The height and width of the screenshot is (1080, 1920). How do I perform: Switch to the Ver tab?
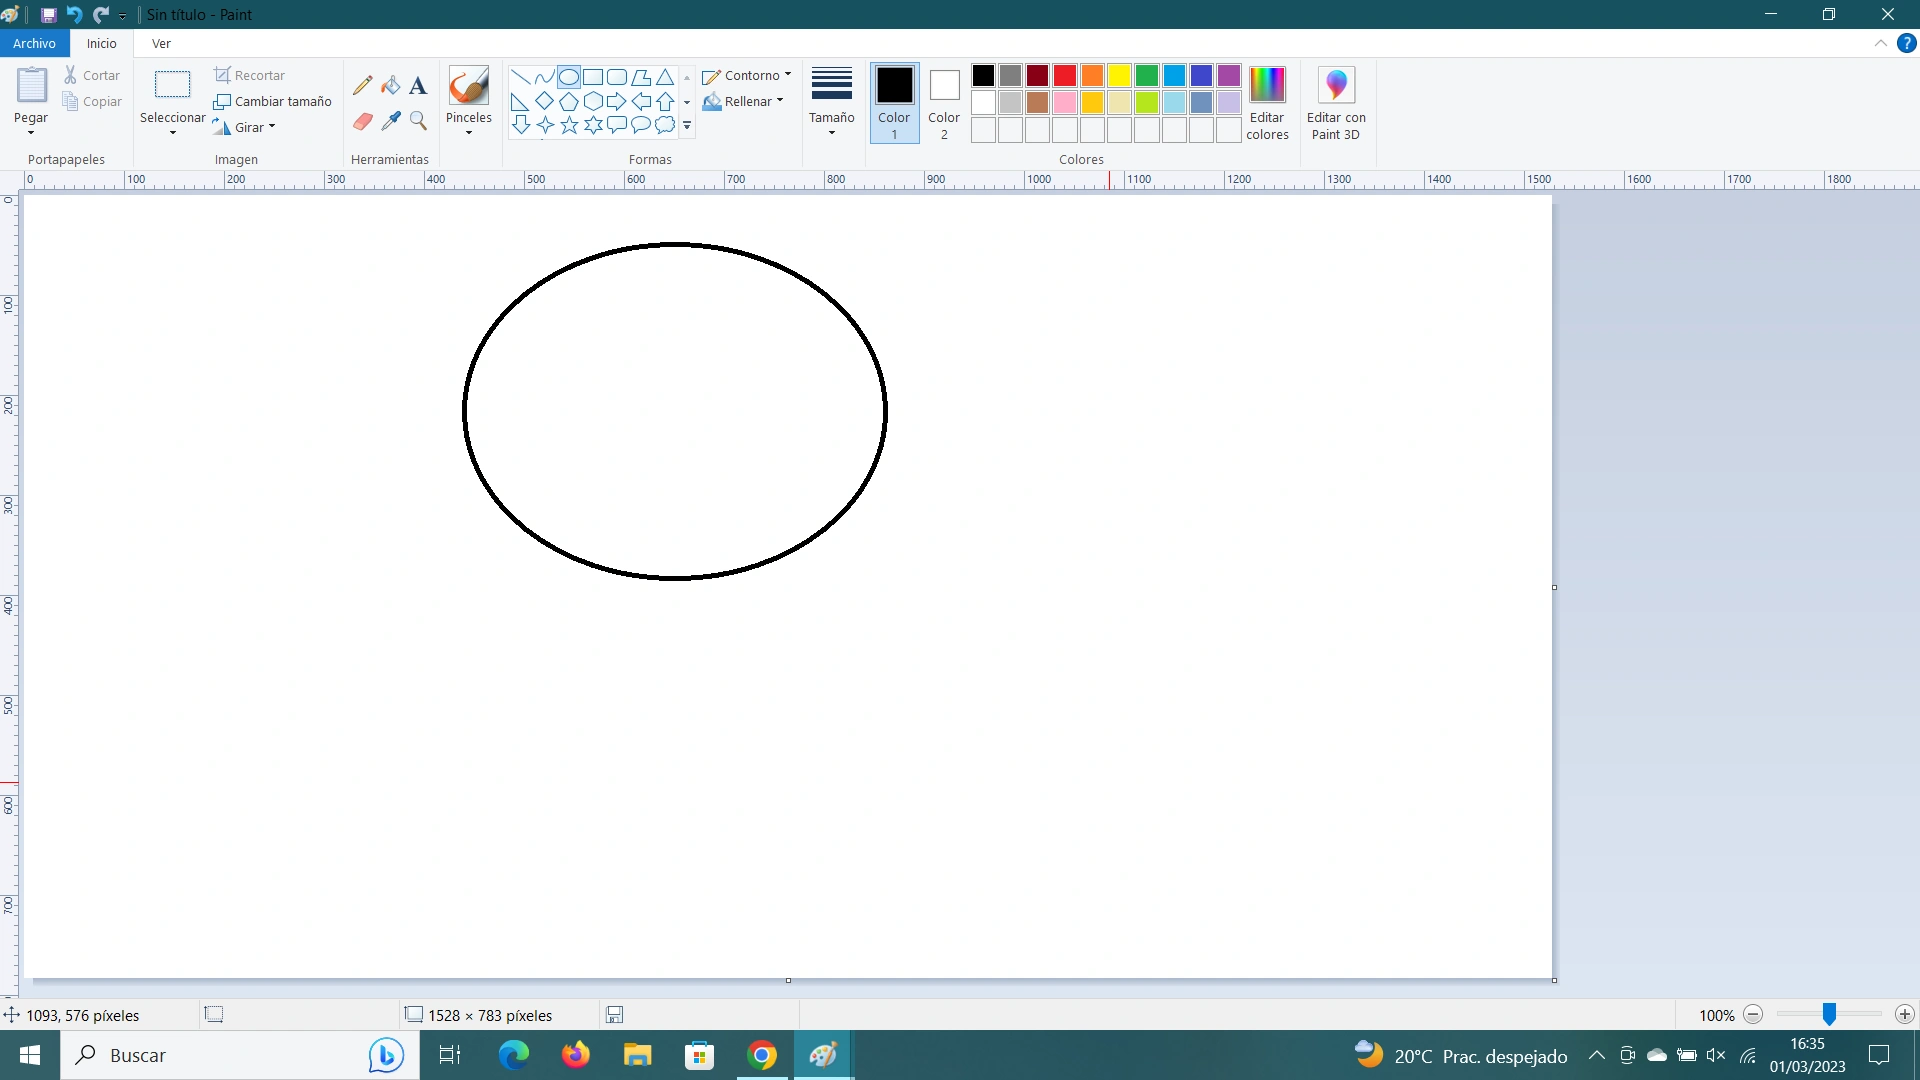(x=161, y=43)
